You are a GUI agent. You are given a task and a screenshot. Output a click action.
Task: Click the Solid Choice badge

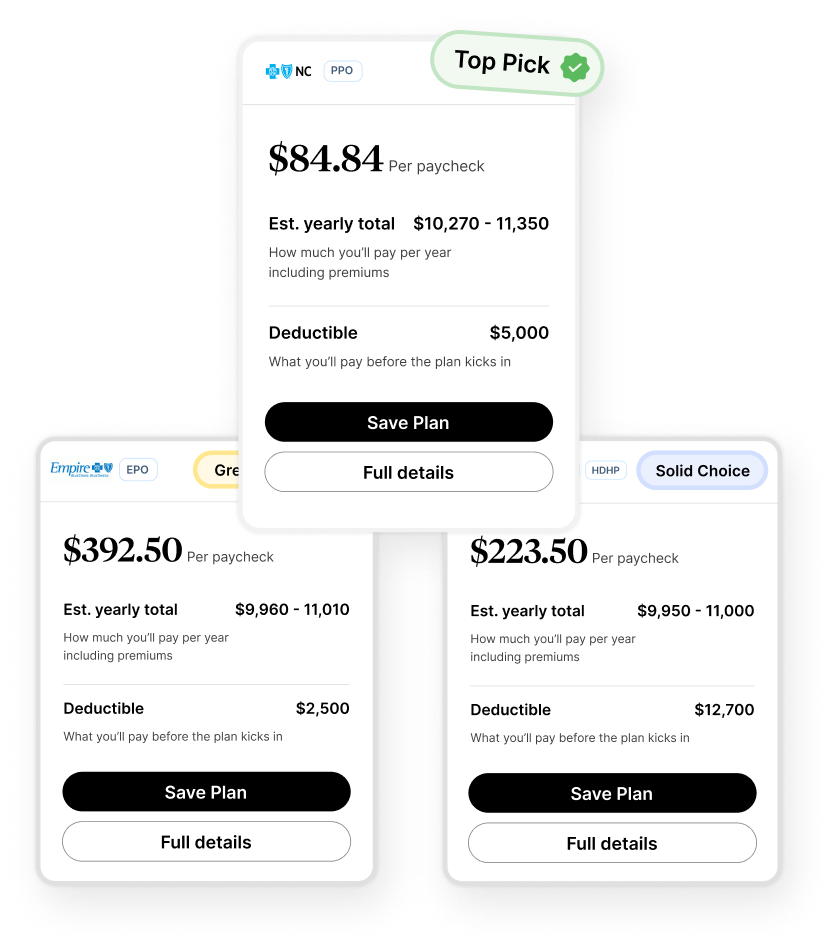702,471
